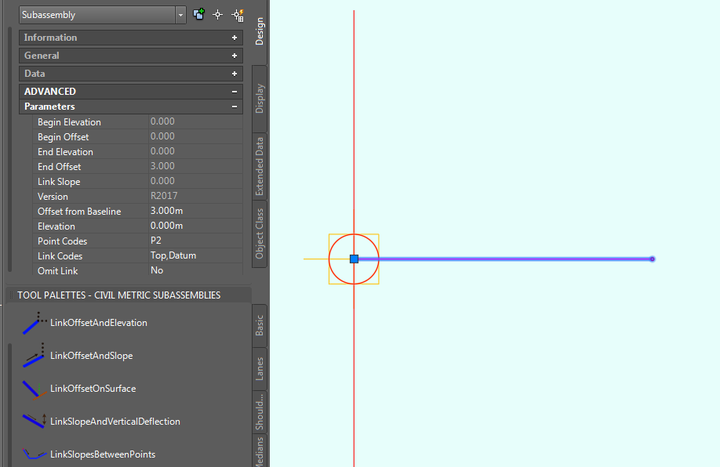Select the LinkOffsetAndElevation subassembly tool

point(98,323)
